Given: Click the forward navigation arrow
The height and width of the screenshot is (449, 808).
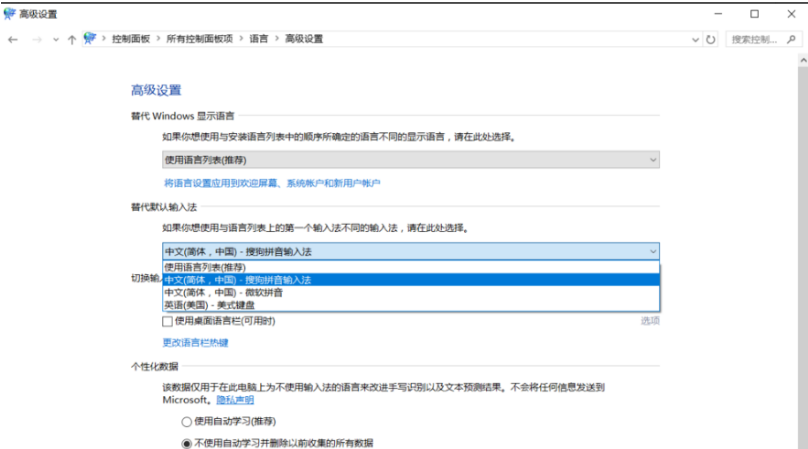Looking at the screenshot, I should [36, 39].
